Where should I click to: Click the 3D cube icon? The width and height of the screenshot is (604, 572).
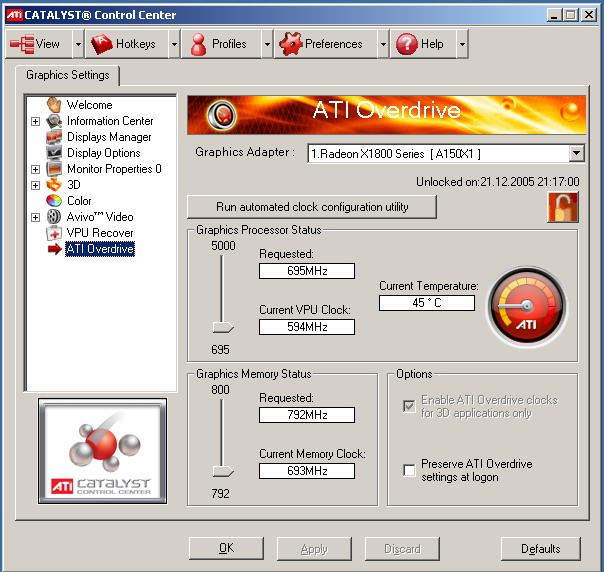pos(54,185)
